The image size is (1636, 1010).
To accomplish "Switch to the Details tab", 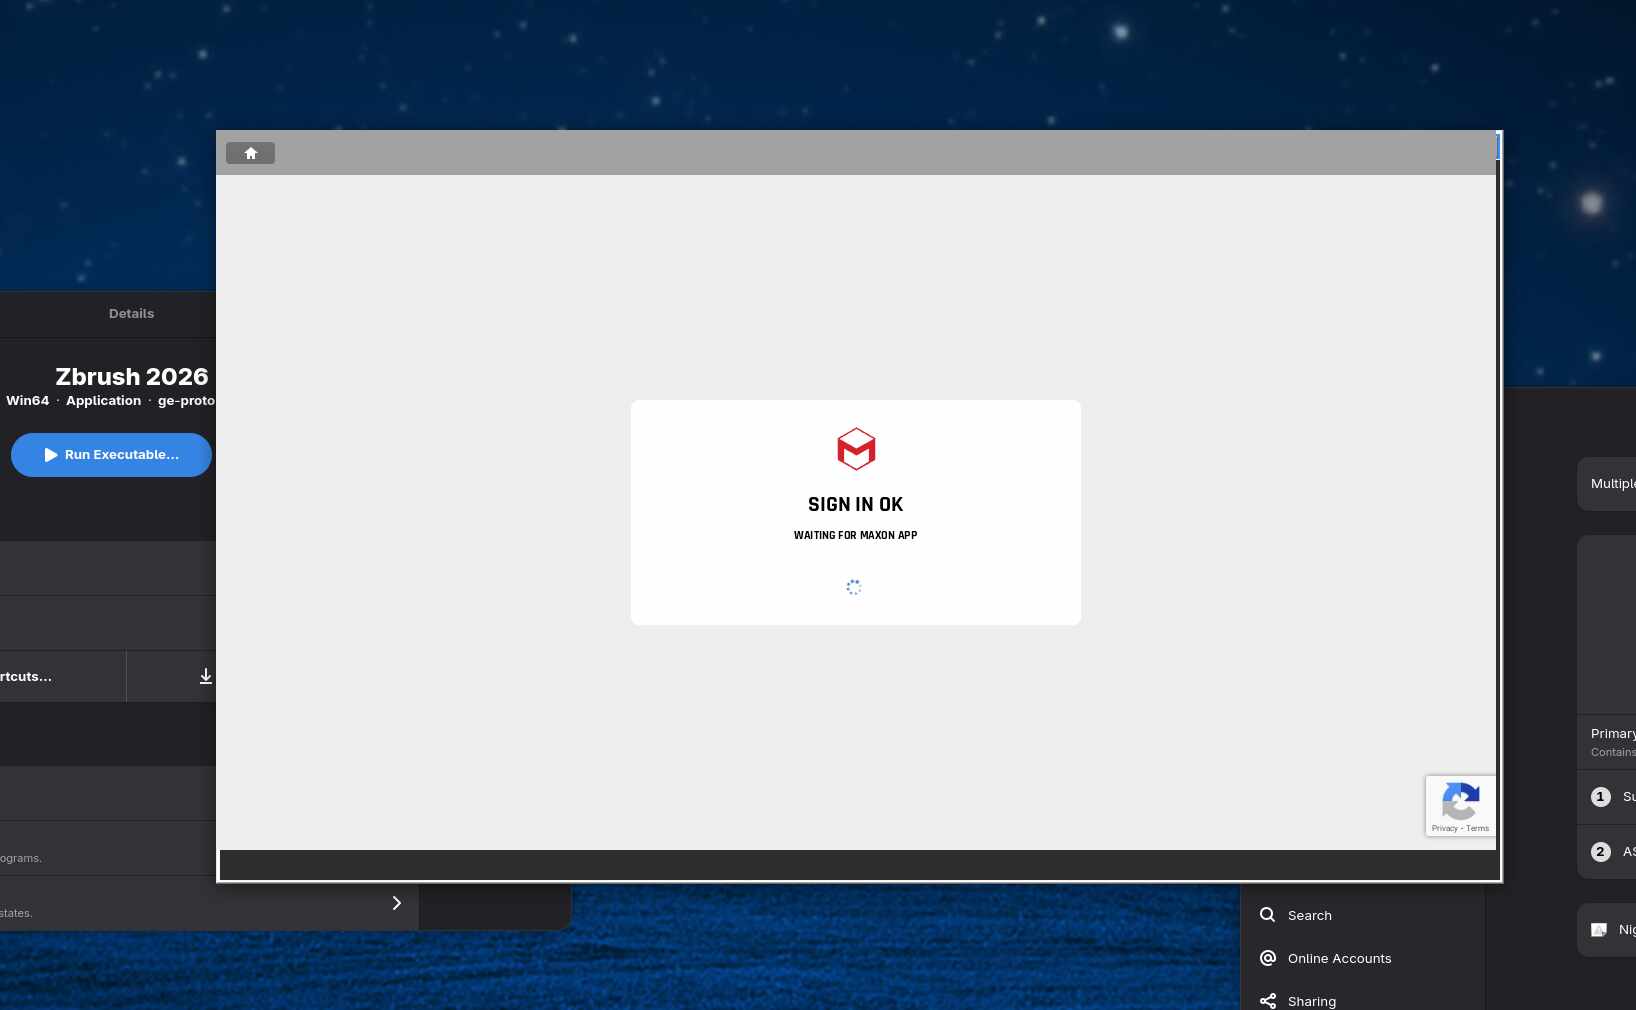I will coord(131,314).
